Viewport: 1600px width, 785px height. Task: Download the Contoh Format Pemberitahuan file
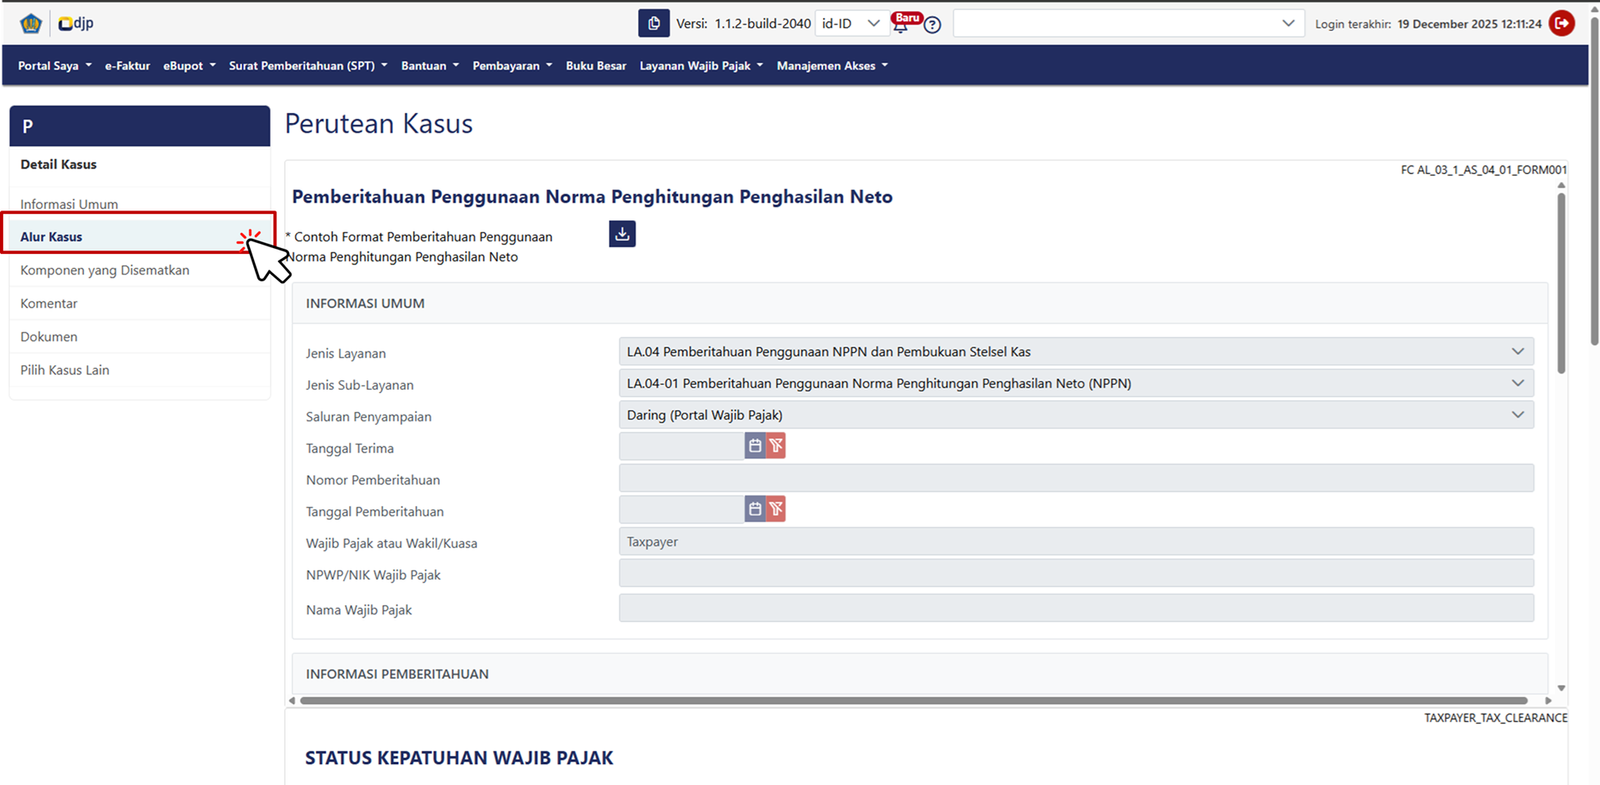(622, 234)
